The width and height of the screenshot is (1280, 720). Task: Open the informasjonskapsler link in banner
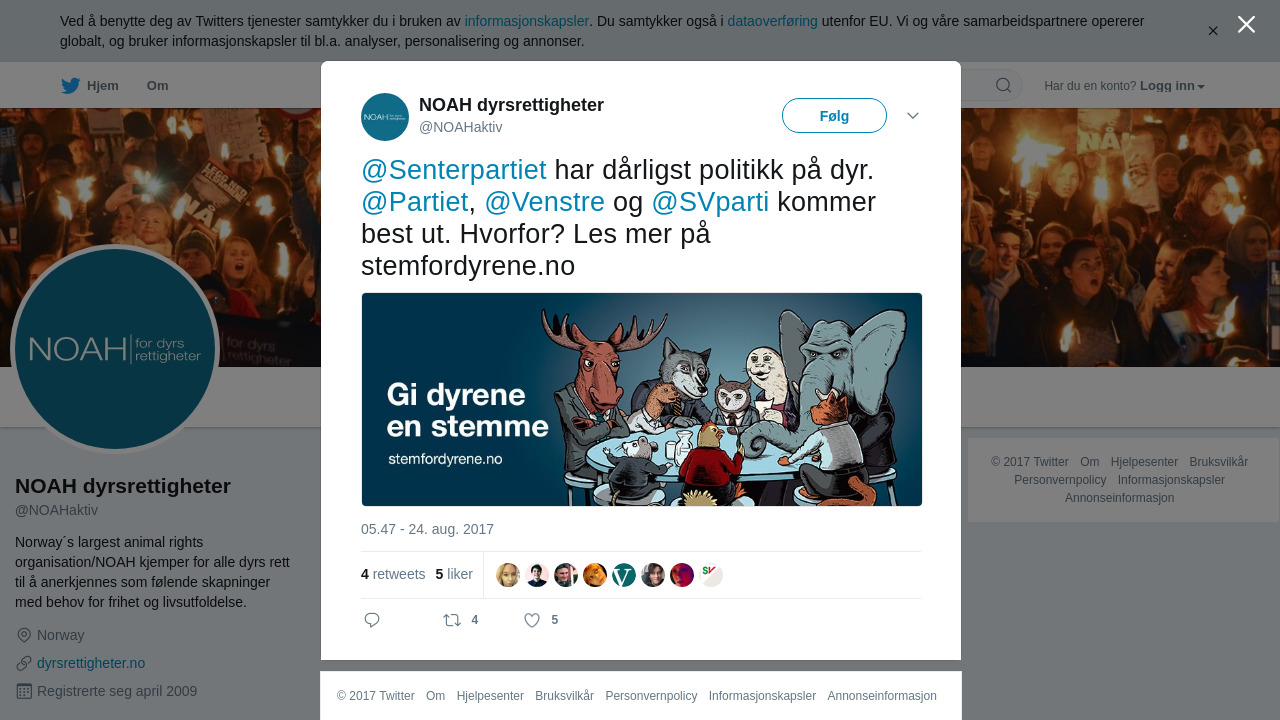[527, 21]
